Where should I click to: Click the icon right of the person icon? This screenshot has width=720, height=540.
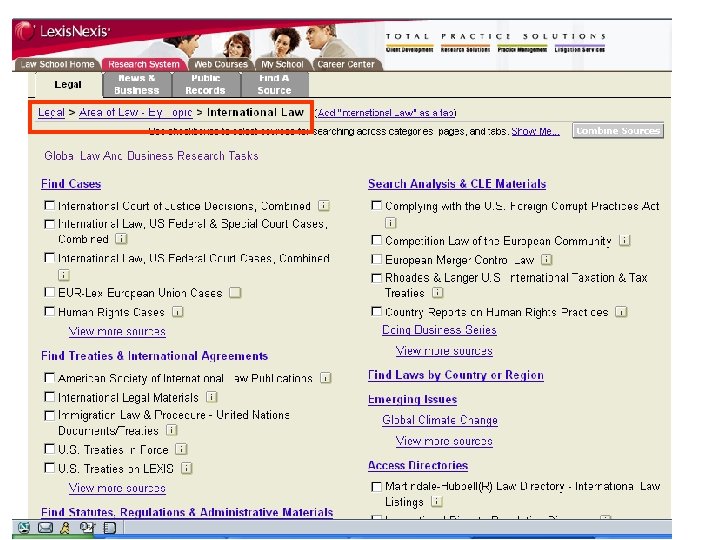[x=87, y=528]
